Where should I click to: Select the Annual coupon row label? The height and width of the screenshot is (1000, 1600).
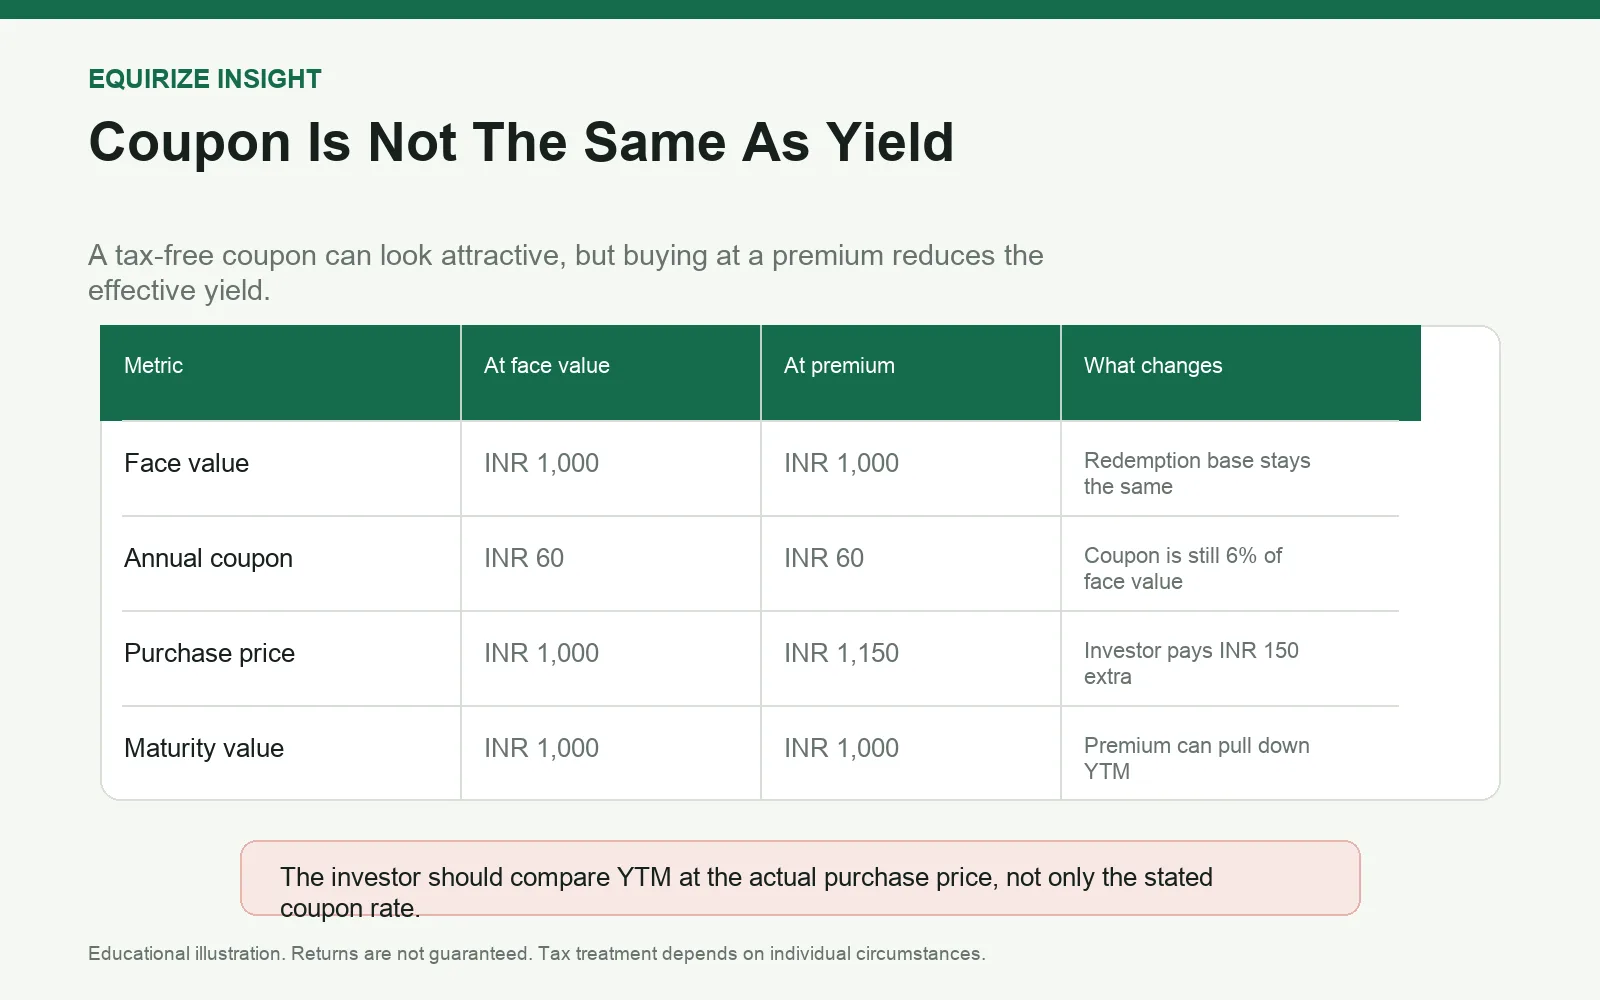(x=208, y=558)
